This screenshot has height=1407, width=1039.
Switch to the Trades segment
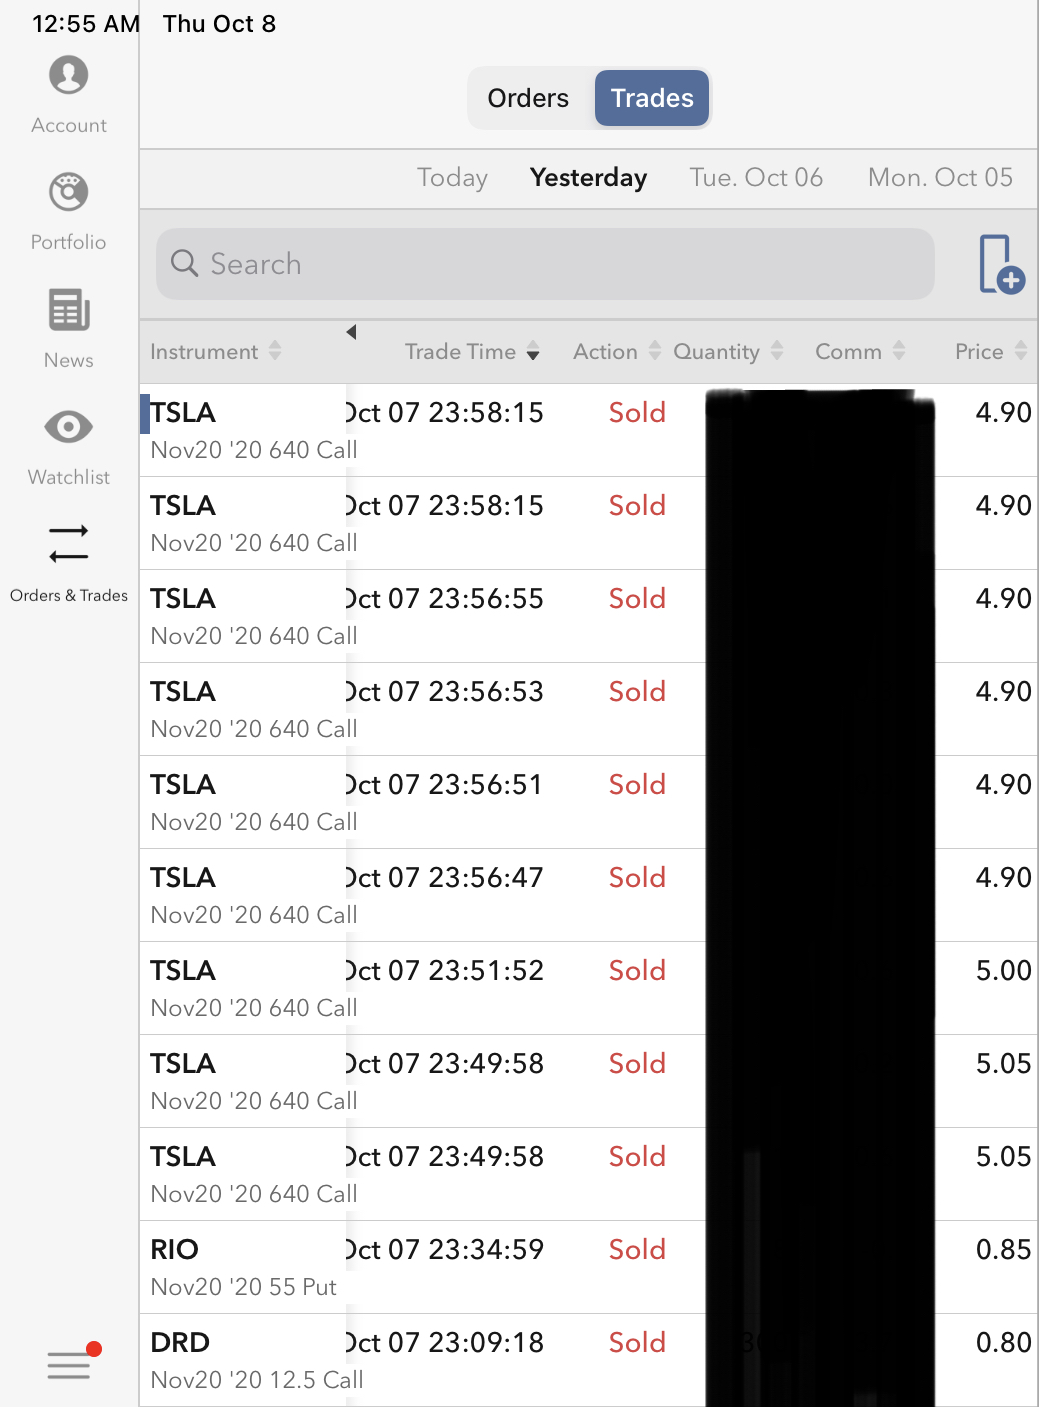tap(652, 98)
